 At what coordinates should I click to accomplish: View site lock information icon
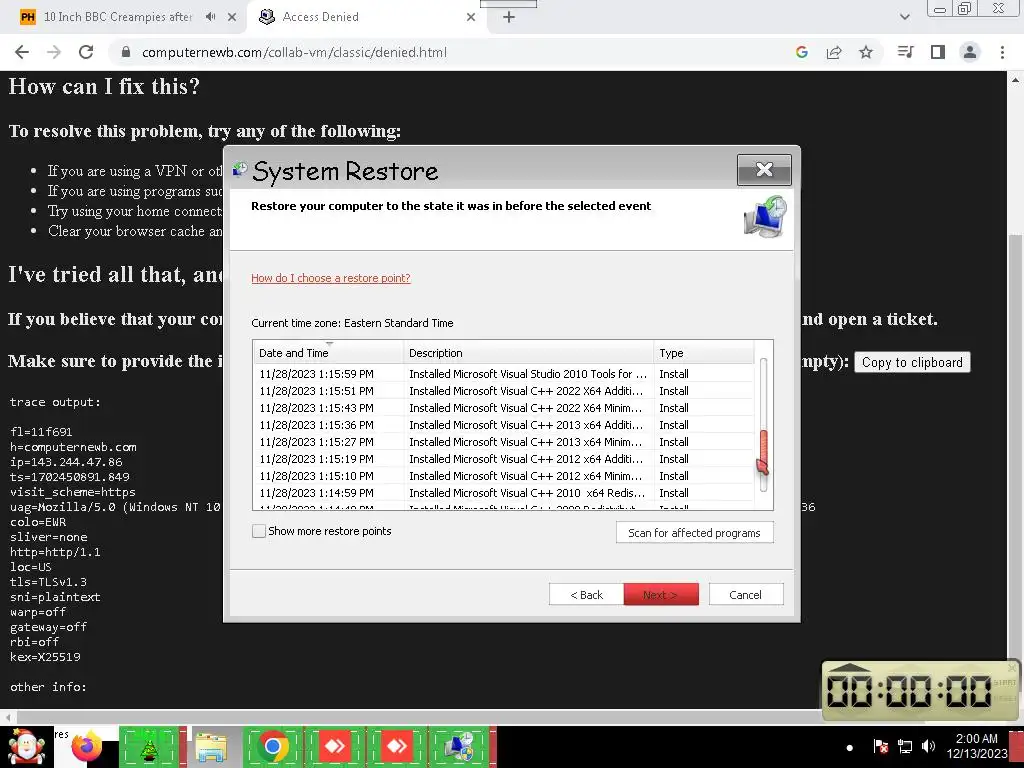[126, 52]
